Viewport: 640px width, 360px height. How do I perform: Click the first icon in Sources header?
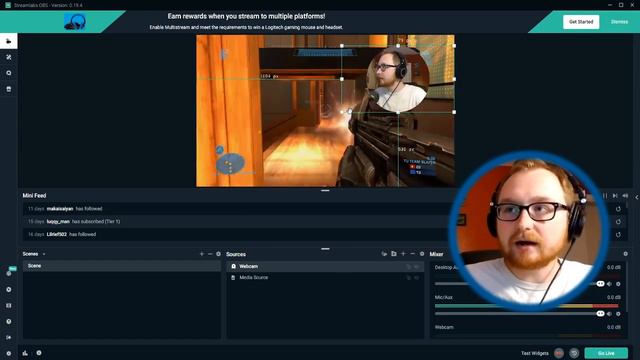pyautogui.click(x=384, y=254)
